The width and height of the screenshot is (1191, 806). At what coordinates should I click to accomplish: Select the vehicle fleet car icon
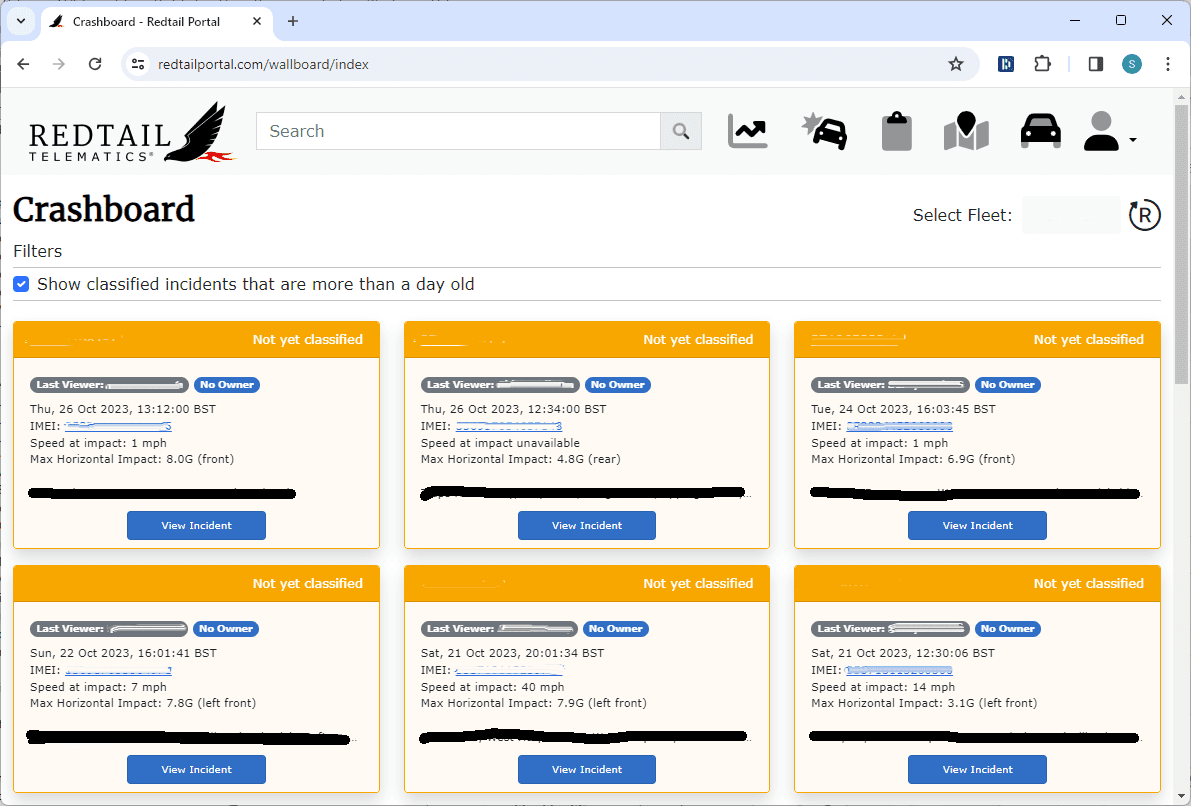coord(1040,131)
